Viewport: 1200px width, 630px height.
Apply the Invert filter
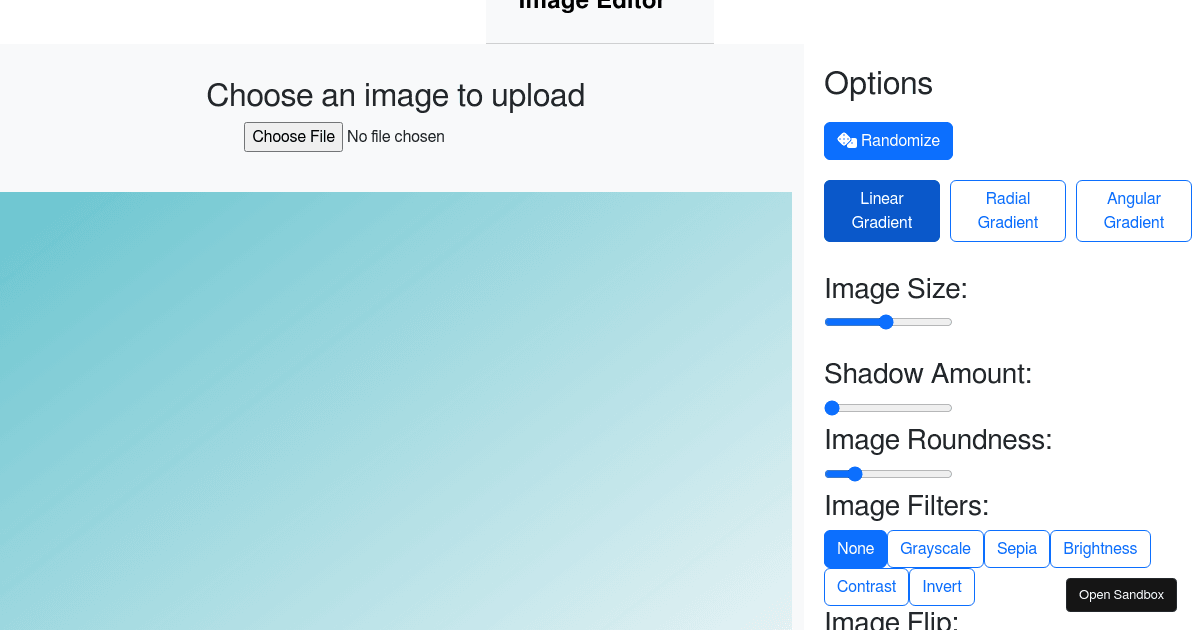[x=941, y=586]
